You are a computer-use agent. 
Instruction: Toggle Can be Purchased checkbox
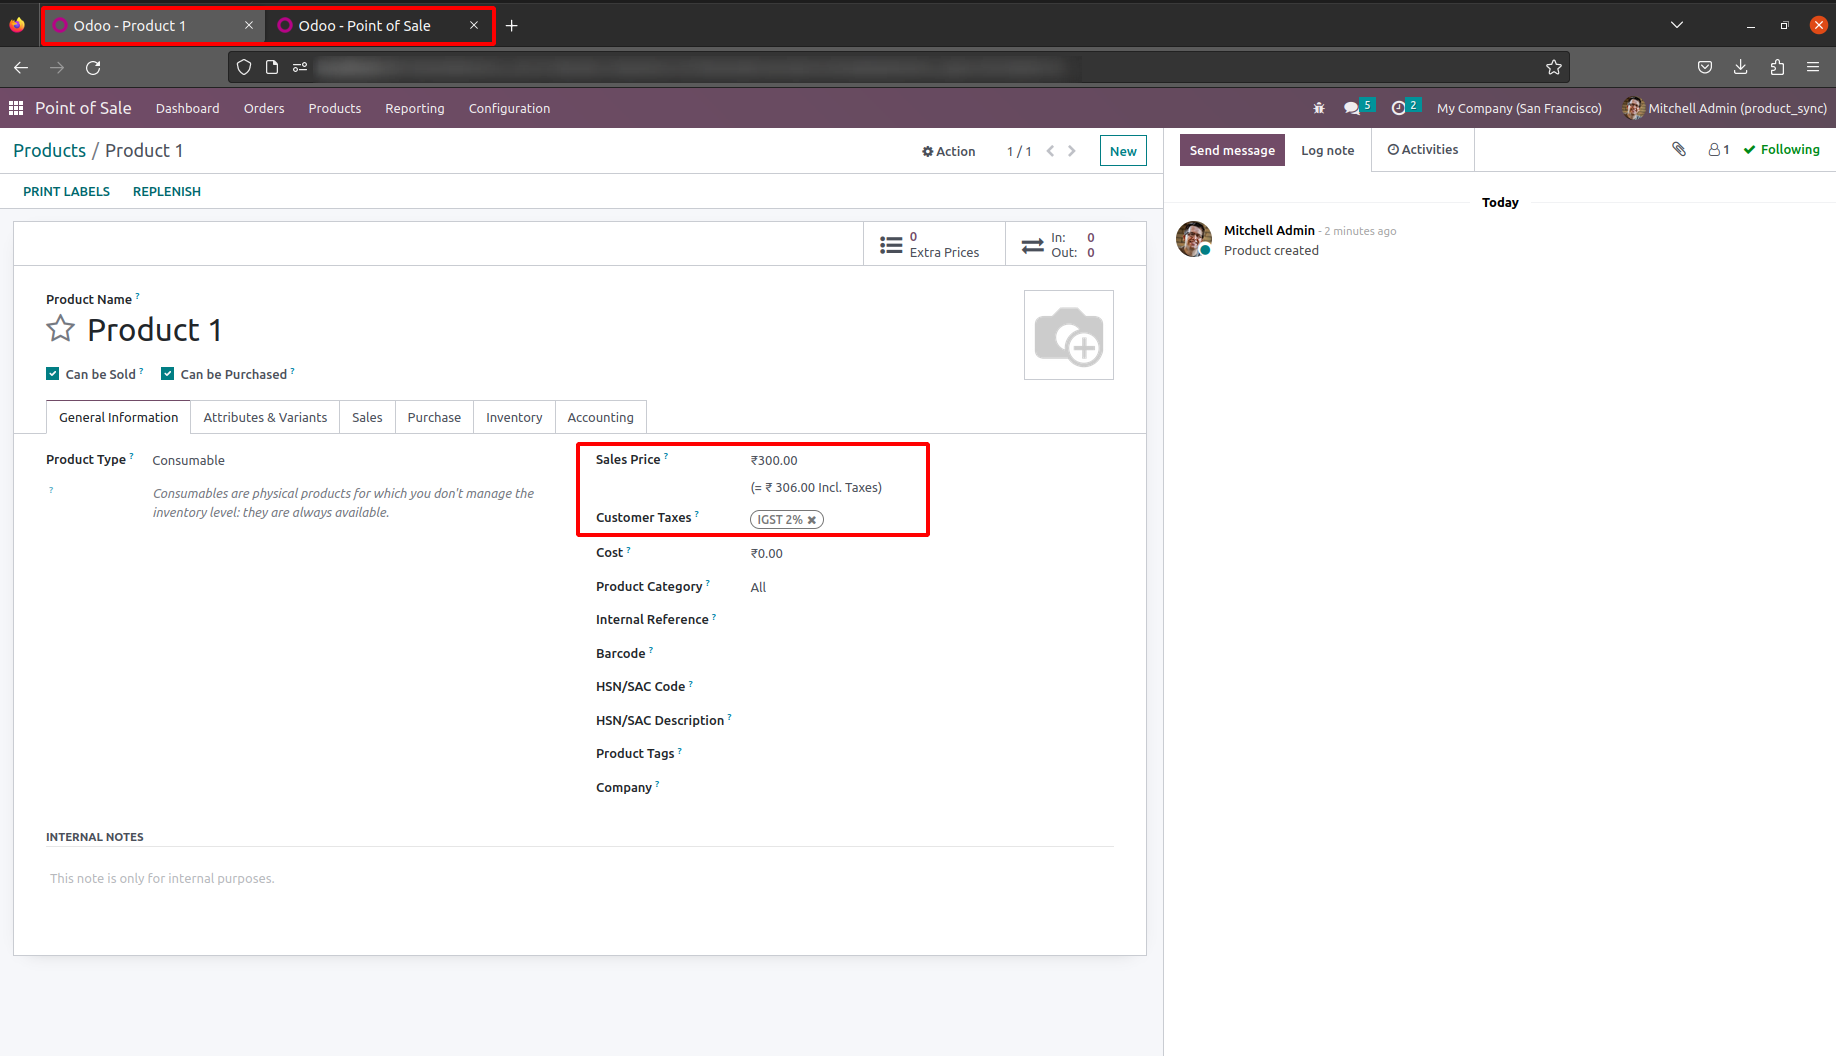click(x=168, y=374)
